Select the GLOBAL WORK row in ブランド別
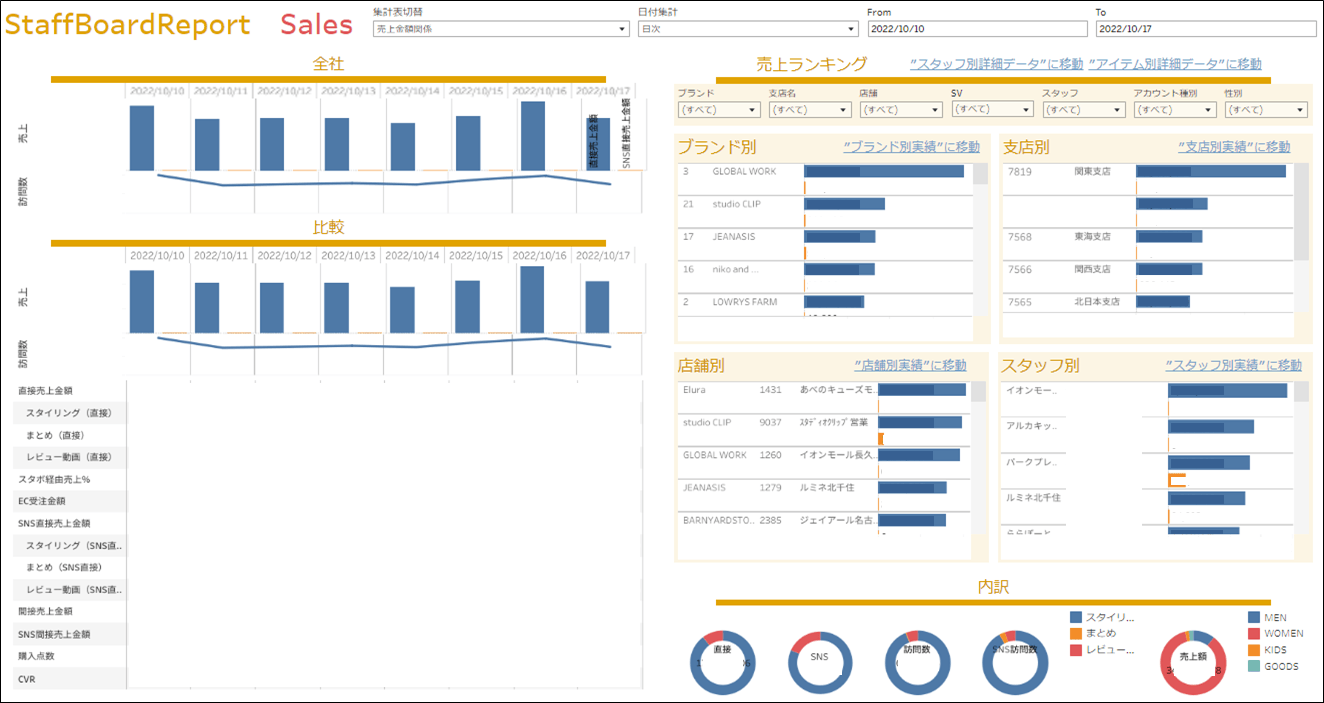 coord(743,172)
